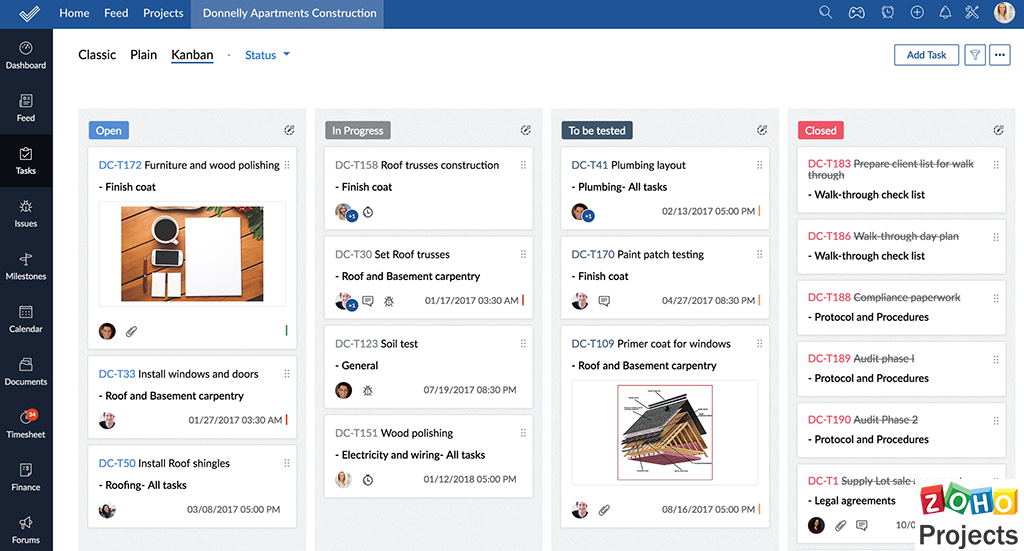Toggle the check icon on In Progress column

(x=526, y=130)
